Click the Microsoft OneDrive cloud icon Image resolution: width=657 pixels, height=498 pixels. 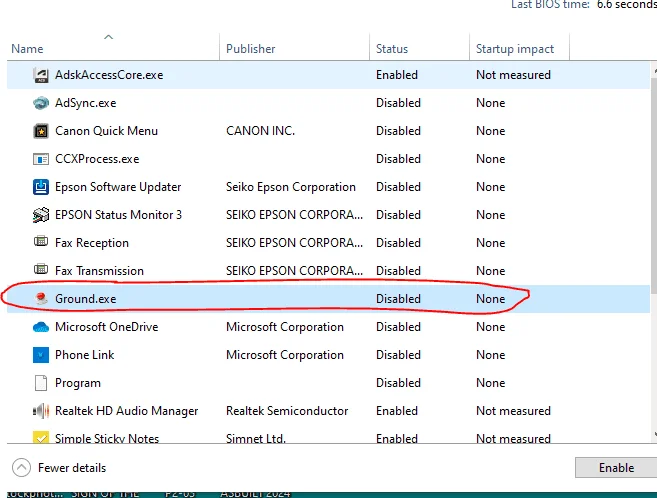(41, 327)
